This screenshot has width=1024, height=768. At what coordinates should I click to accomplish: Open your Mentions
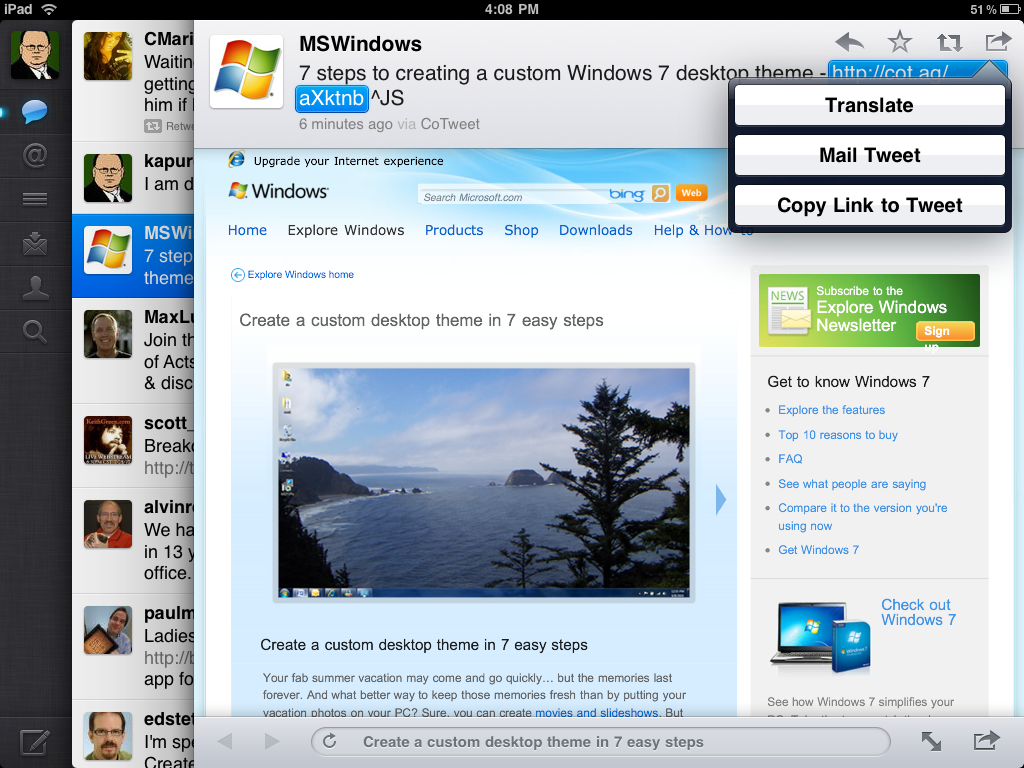pyautogui.click(x=36, y=155)
